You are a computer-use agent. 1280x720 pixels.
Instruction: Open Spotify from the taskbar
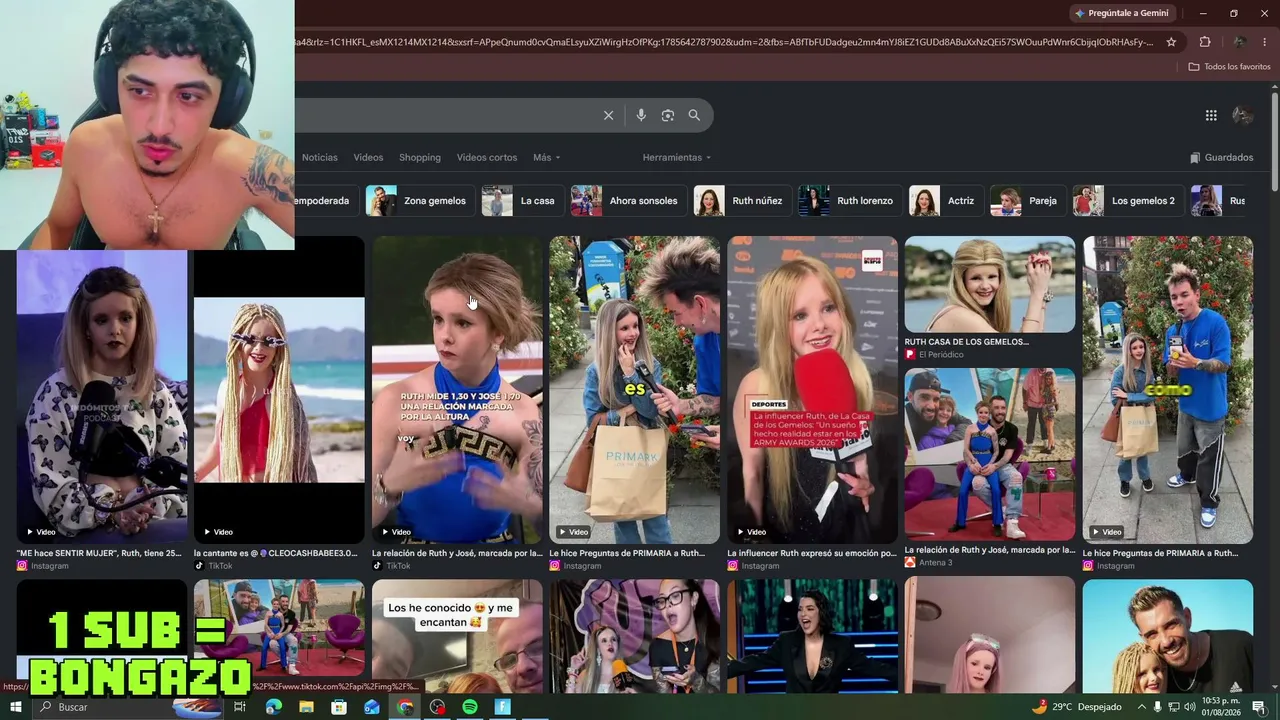(470, 707)
